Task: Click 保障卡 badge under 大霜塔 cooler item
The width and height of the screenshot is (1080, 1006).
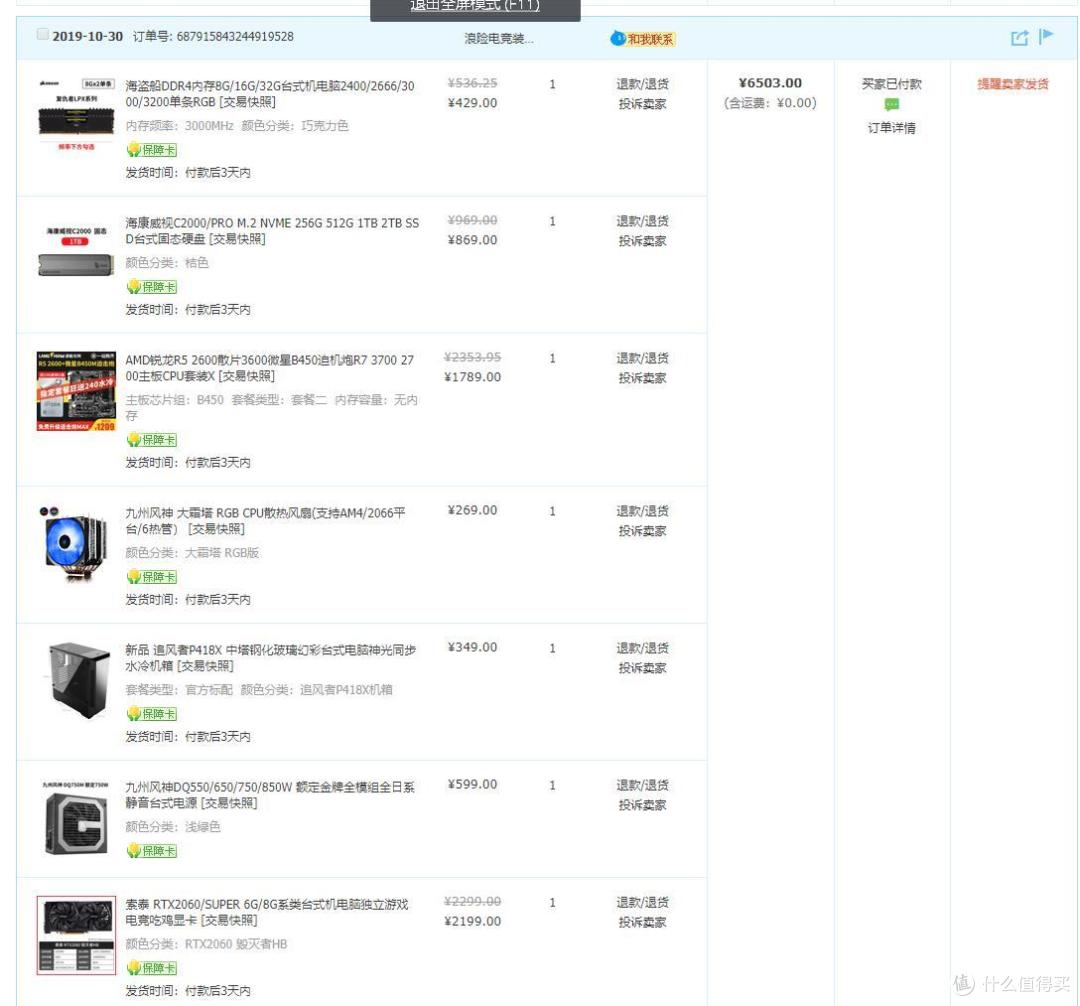Action: [x=152, y=576]
